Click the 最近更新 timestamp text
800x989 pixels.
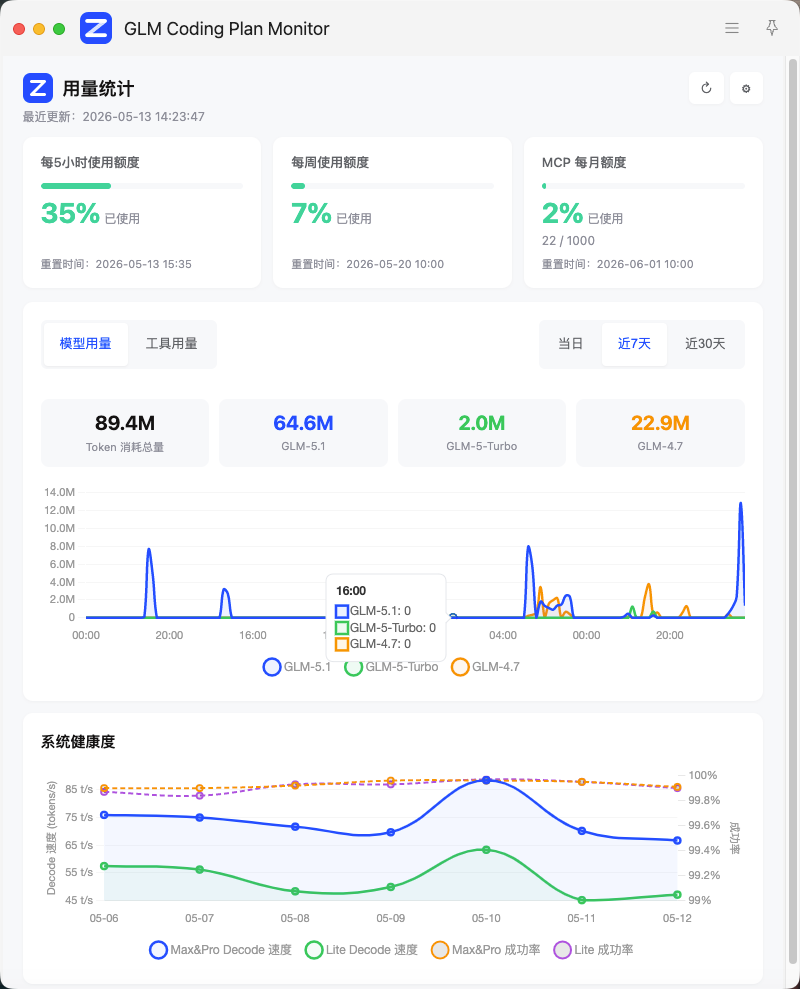[x=114, y=117]
